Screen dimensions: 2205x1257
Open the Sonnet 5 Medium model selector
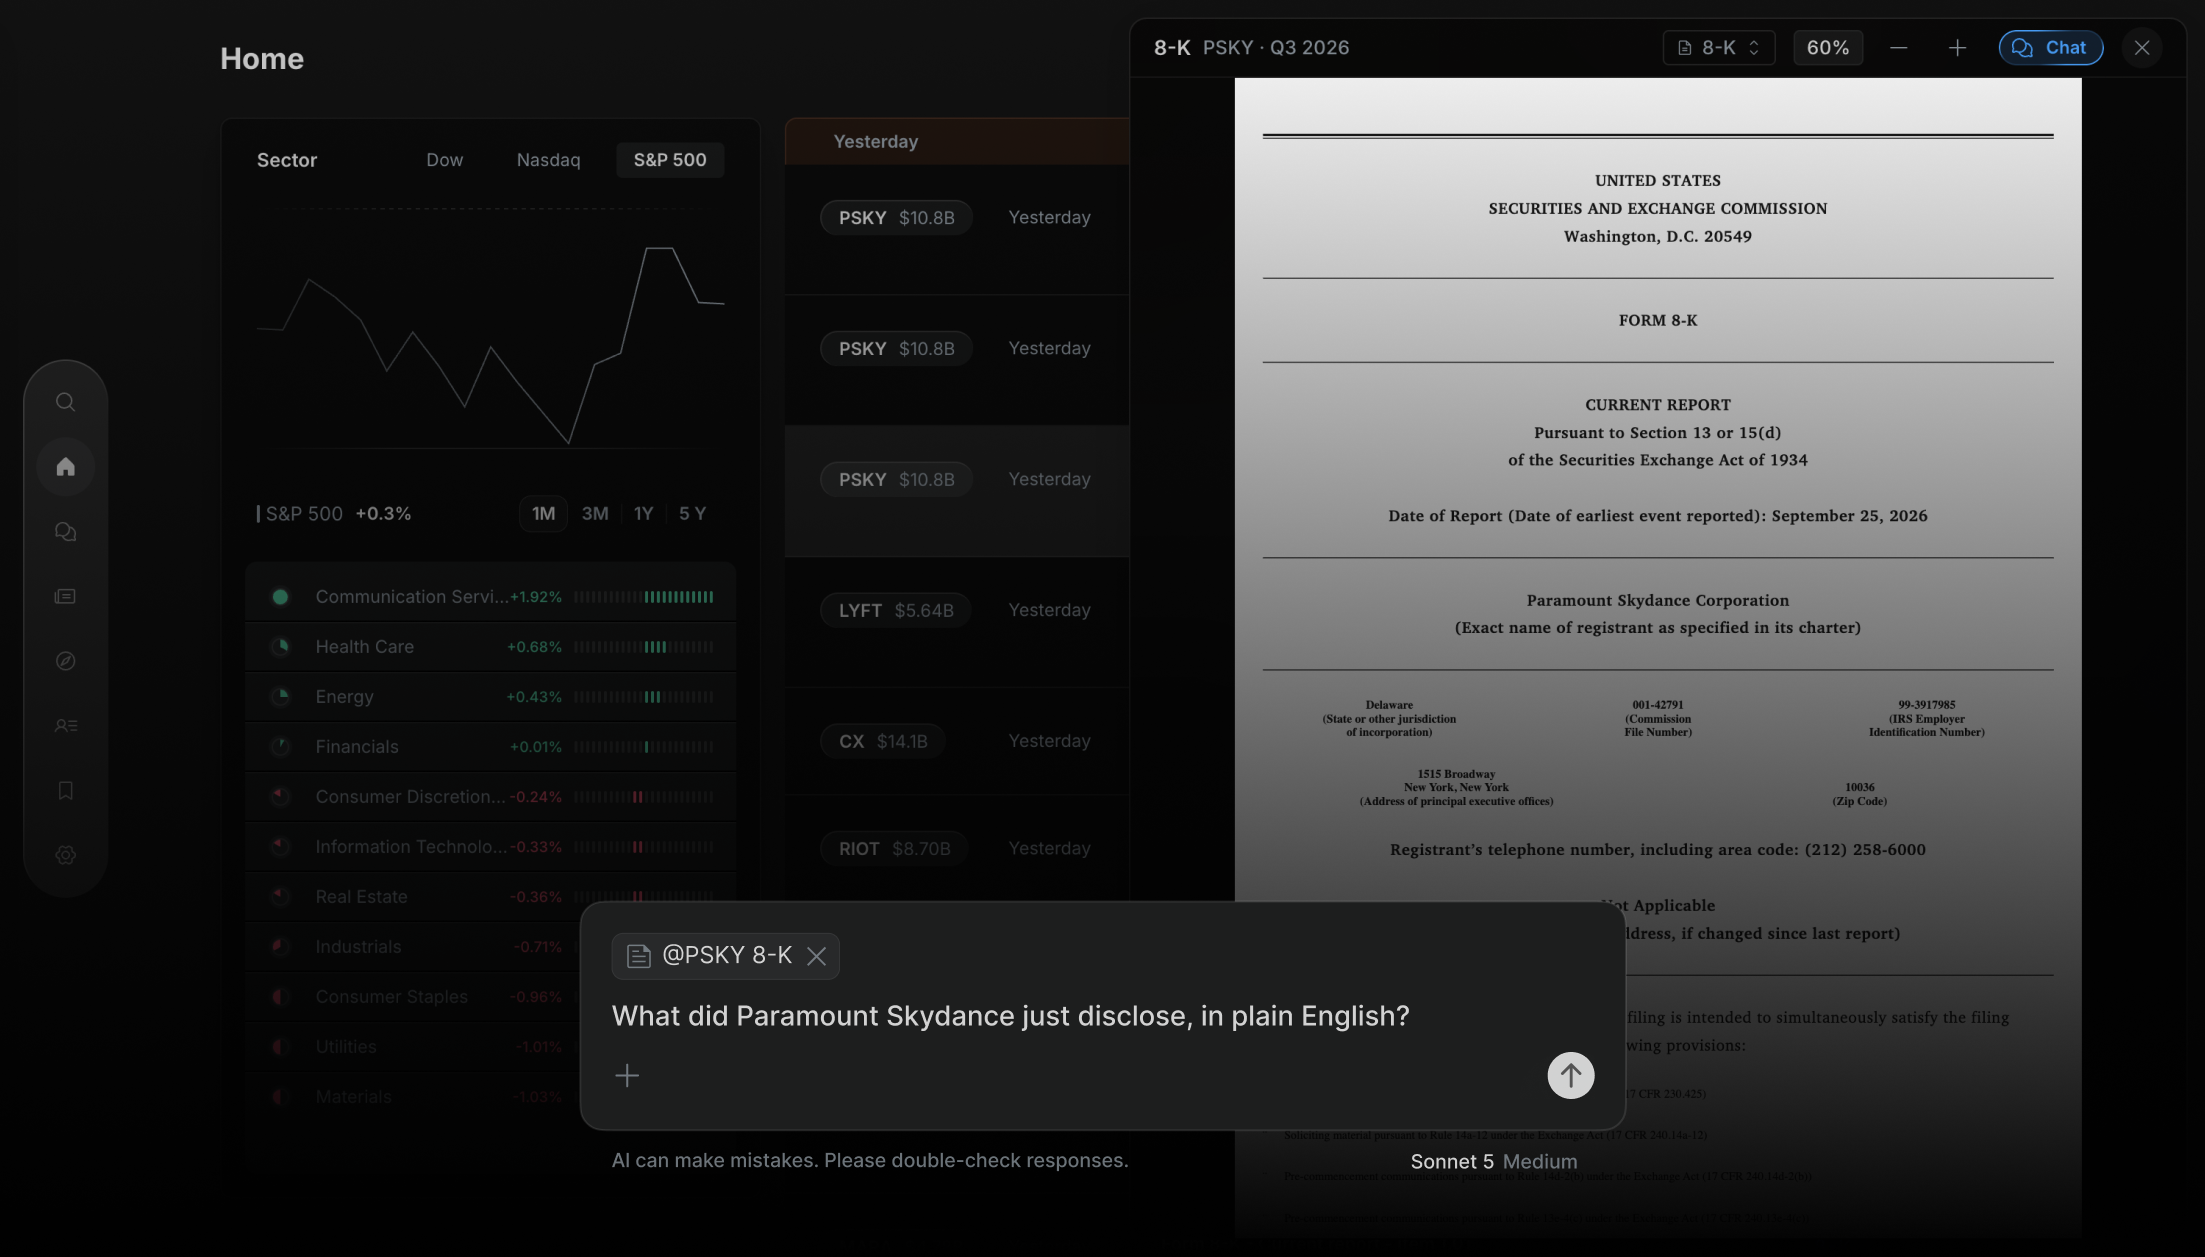1493,1162
